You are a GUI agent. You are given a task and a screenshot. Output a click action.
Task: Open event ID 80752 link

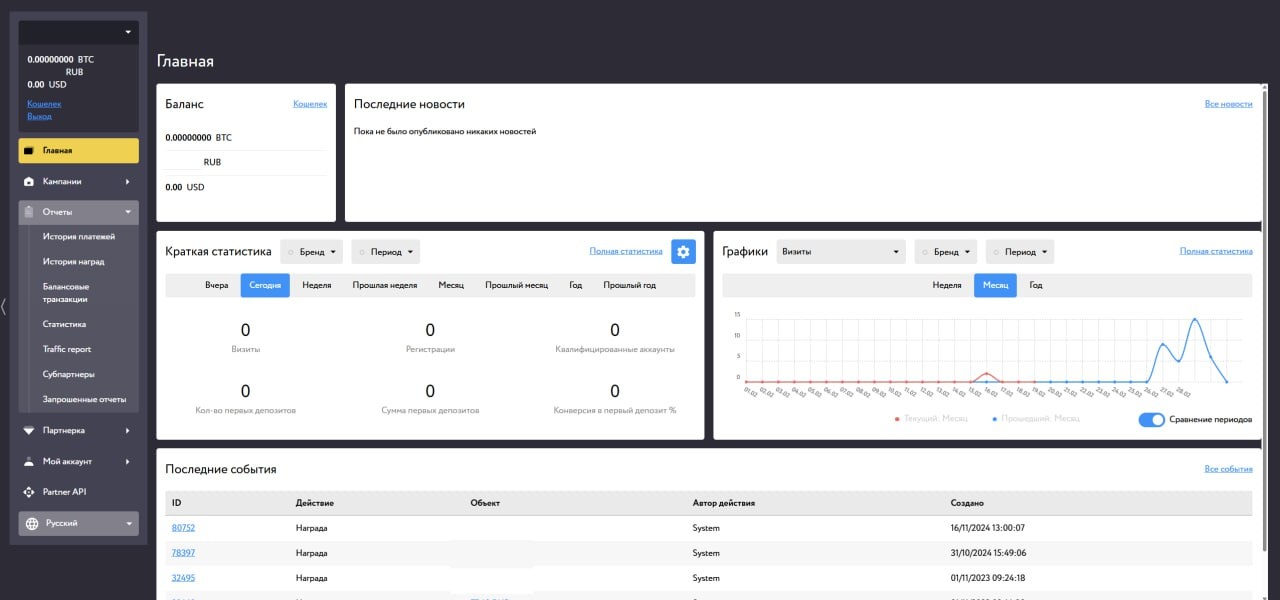pyautogui.click(x=183, y=528)
